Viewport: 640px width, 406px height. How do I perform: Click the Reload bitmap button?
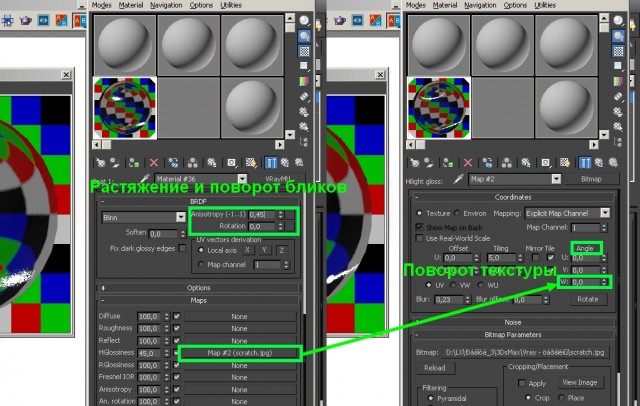434,368
